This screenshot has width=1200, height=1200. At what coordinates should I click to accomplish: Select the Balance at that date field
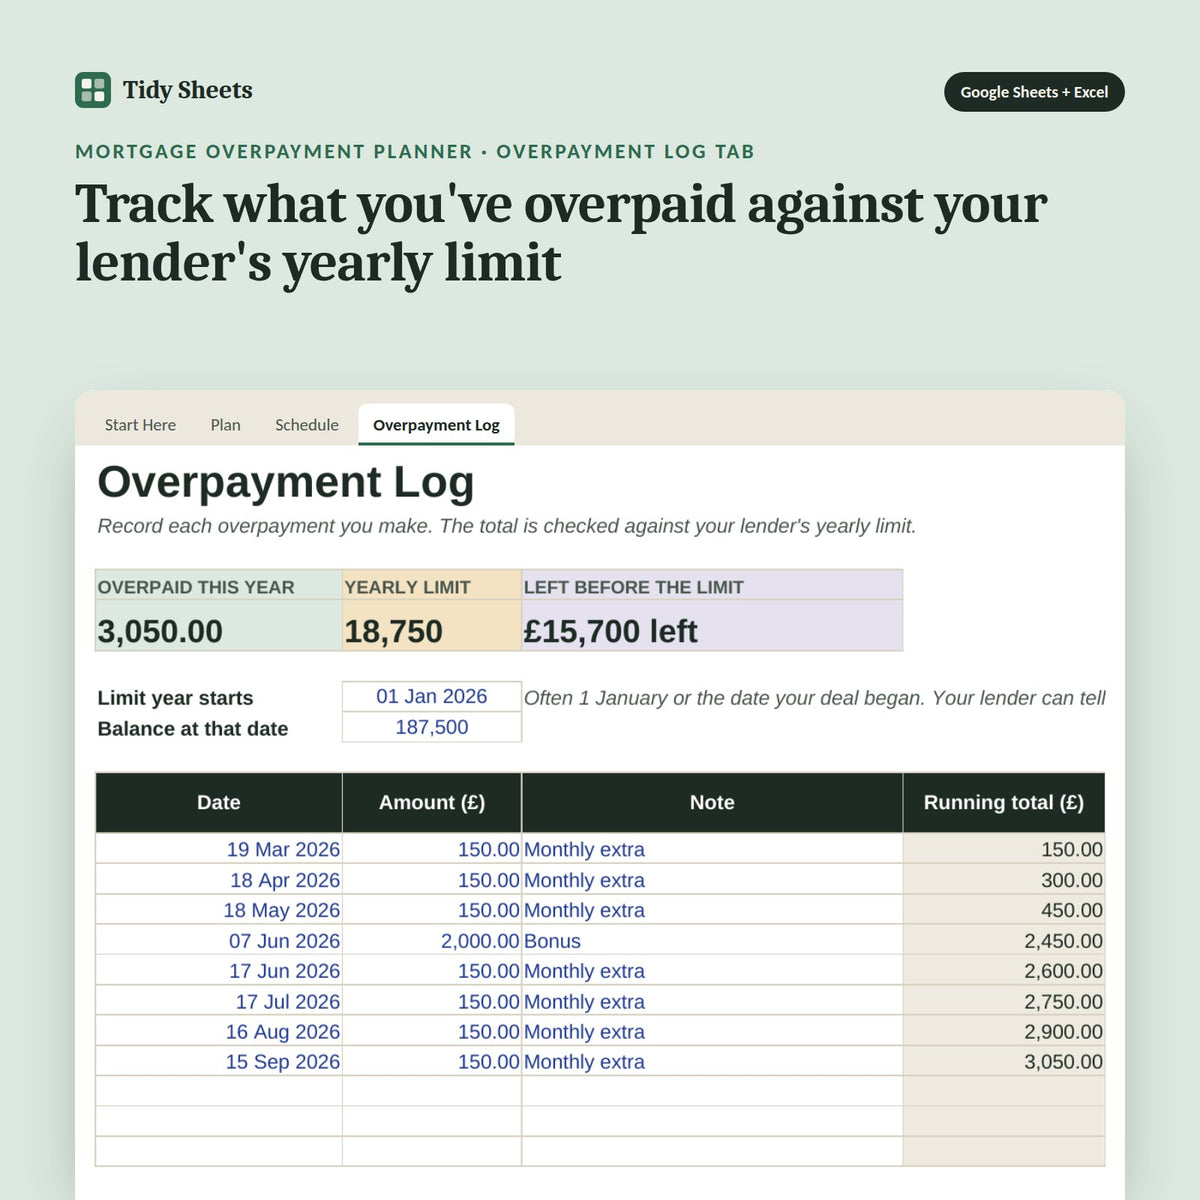432,727
